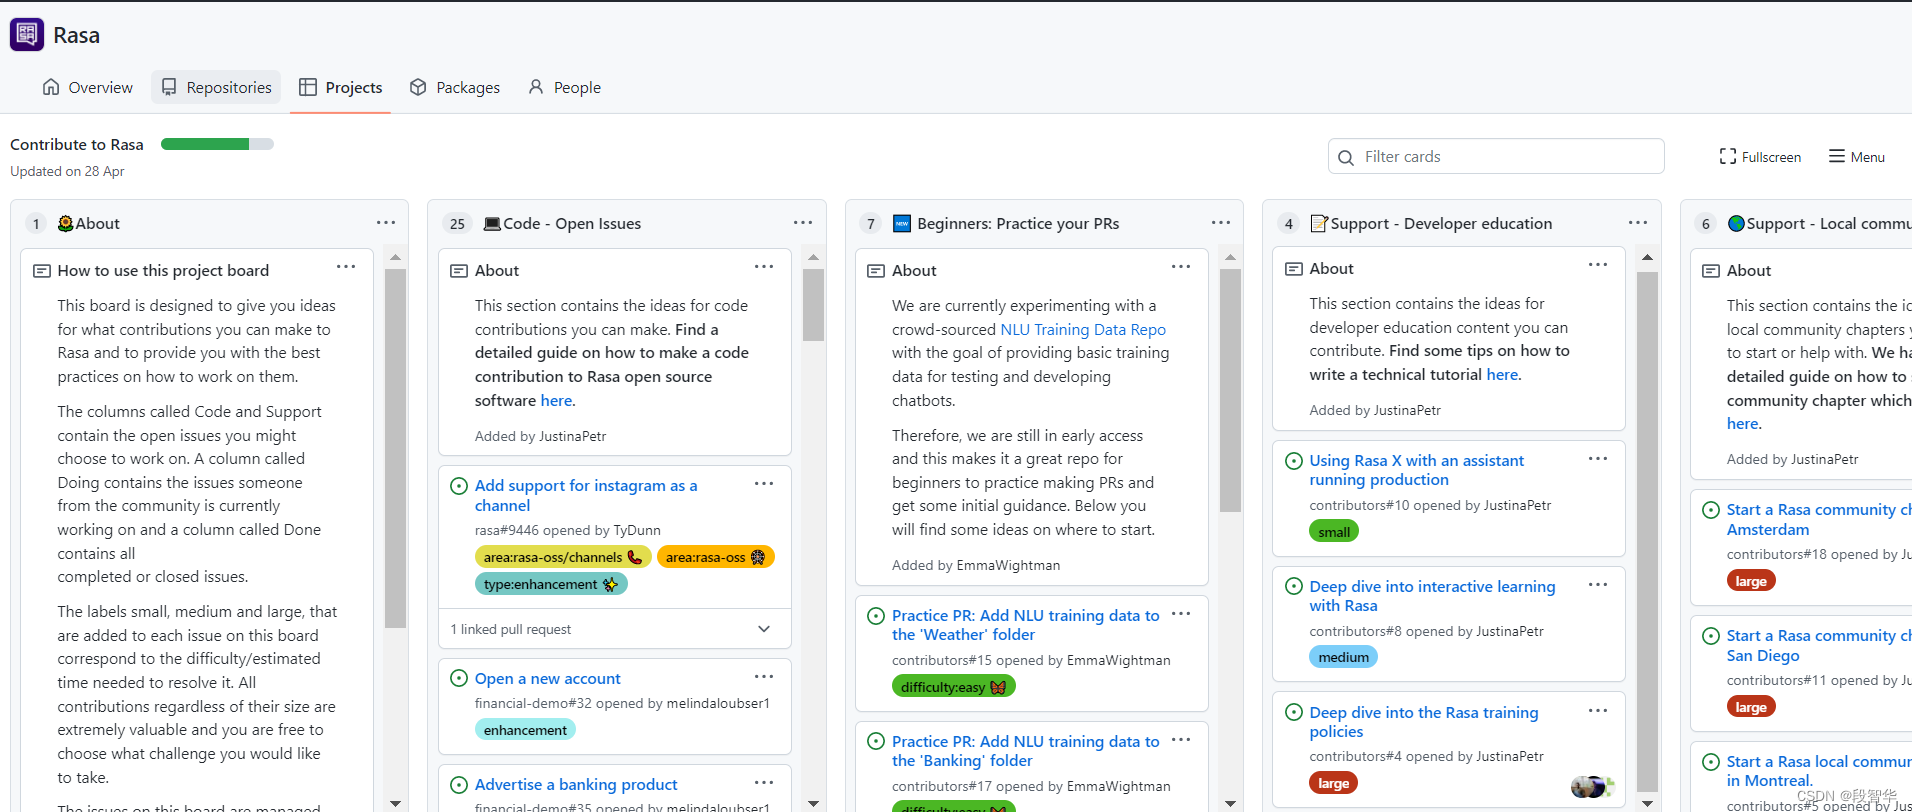
Task: Click the type:enhancement label
Action: [x=551, y=584]
